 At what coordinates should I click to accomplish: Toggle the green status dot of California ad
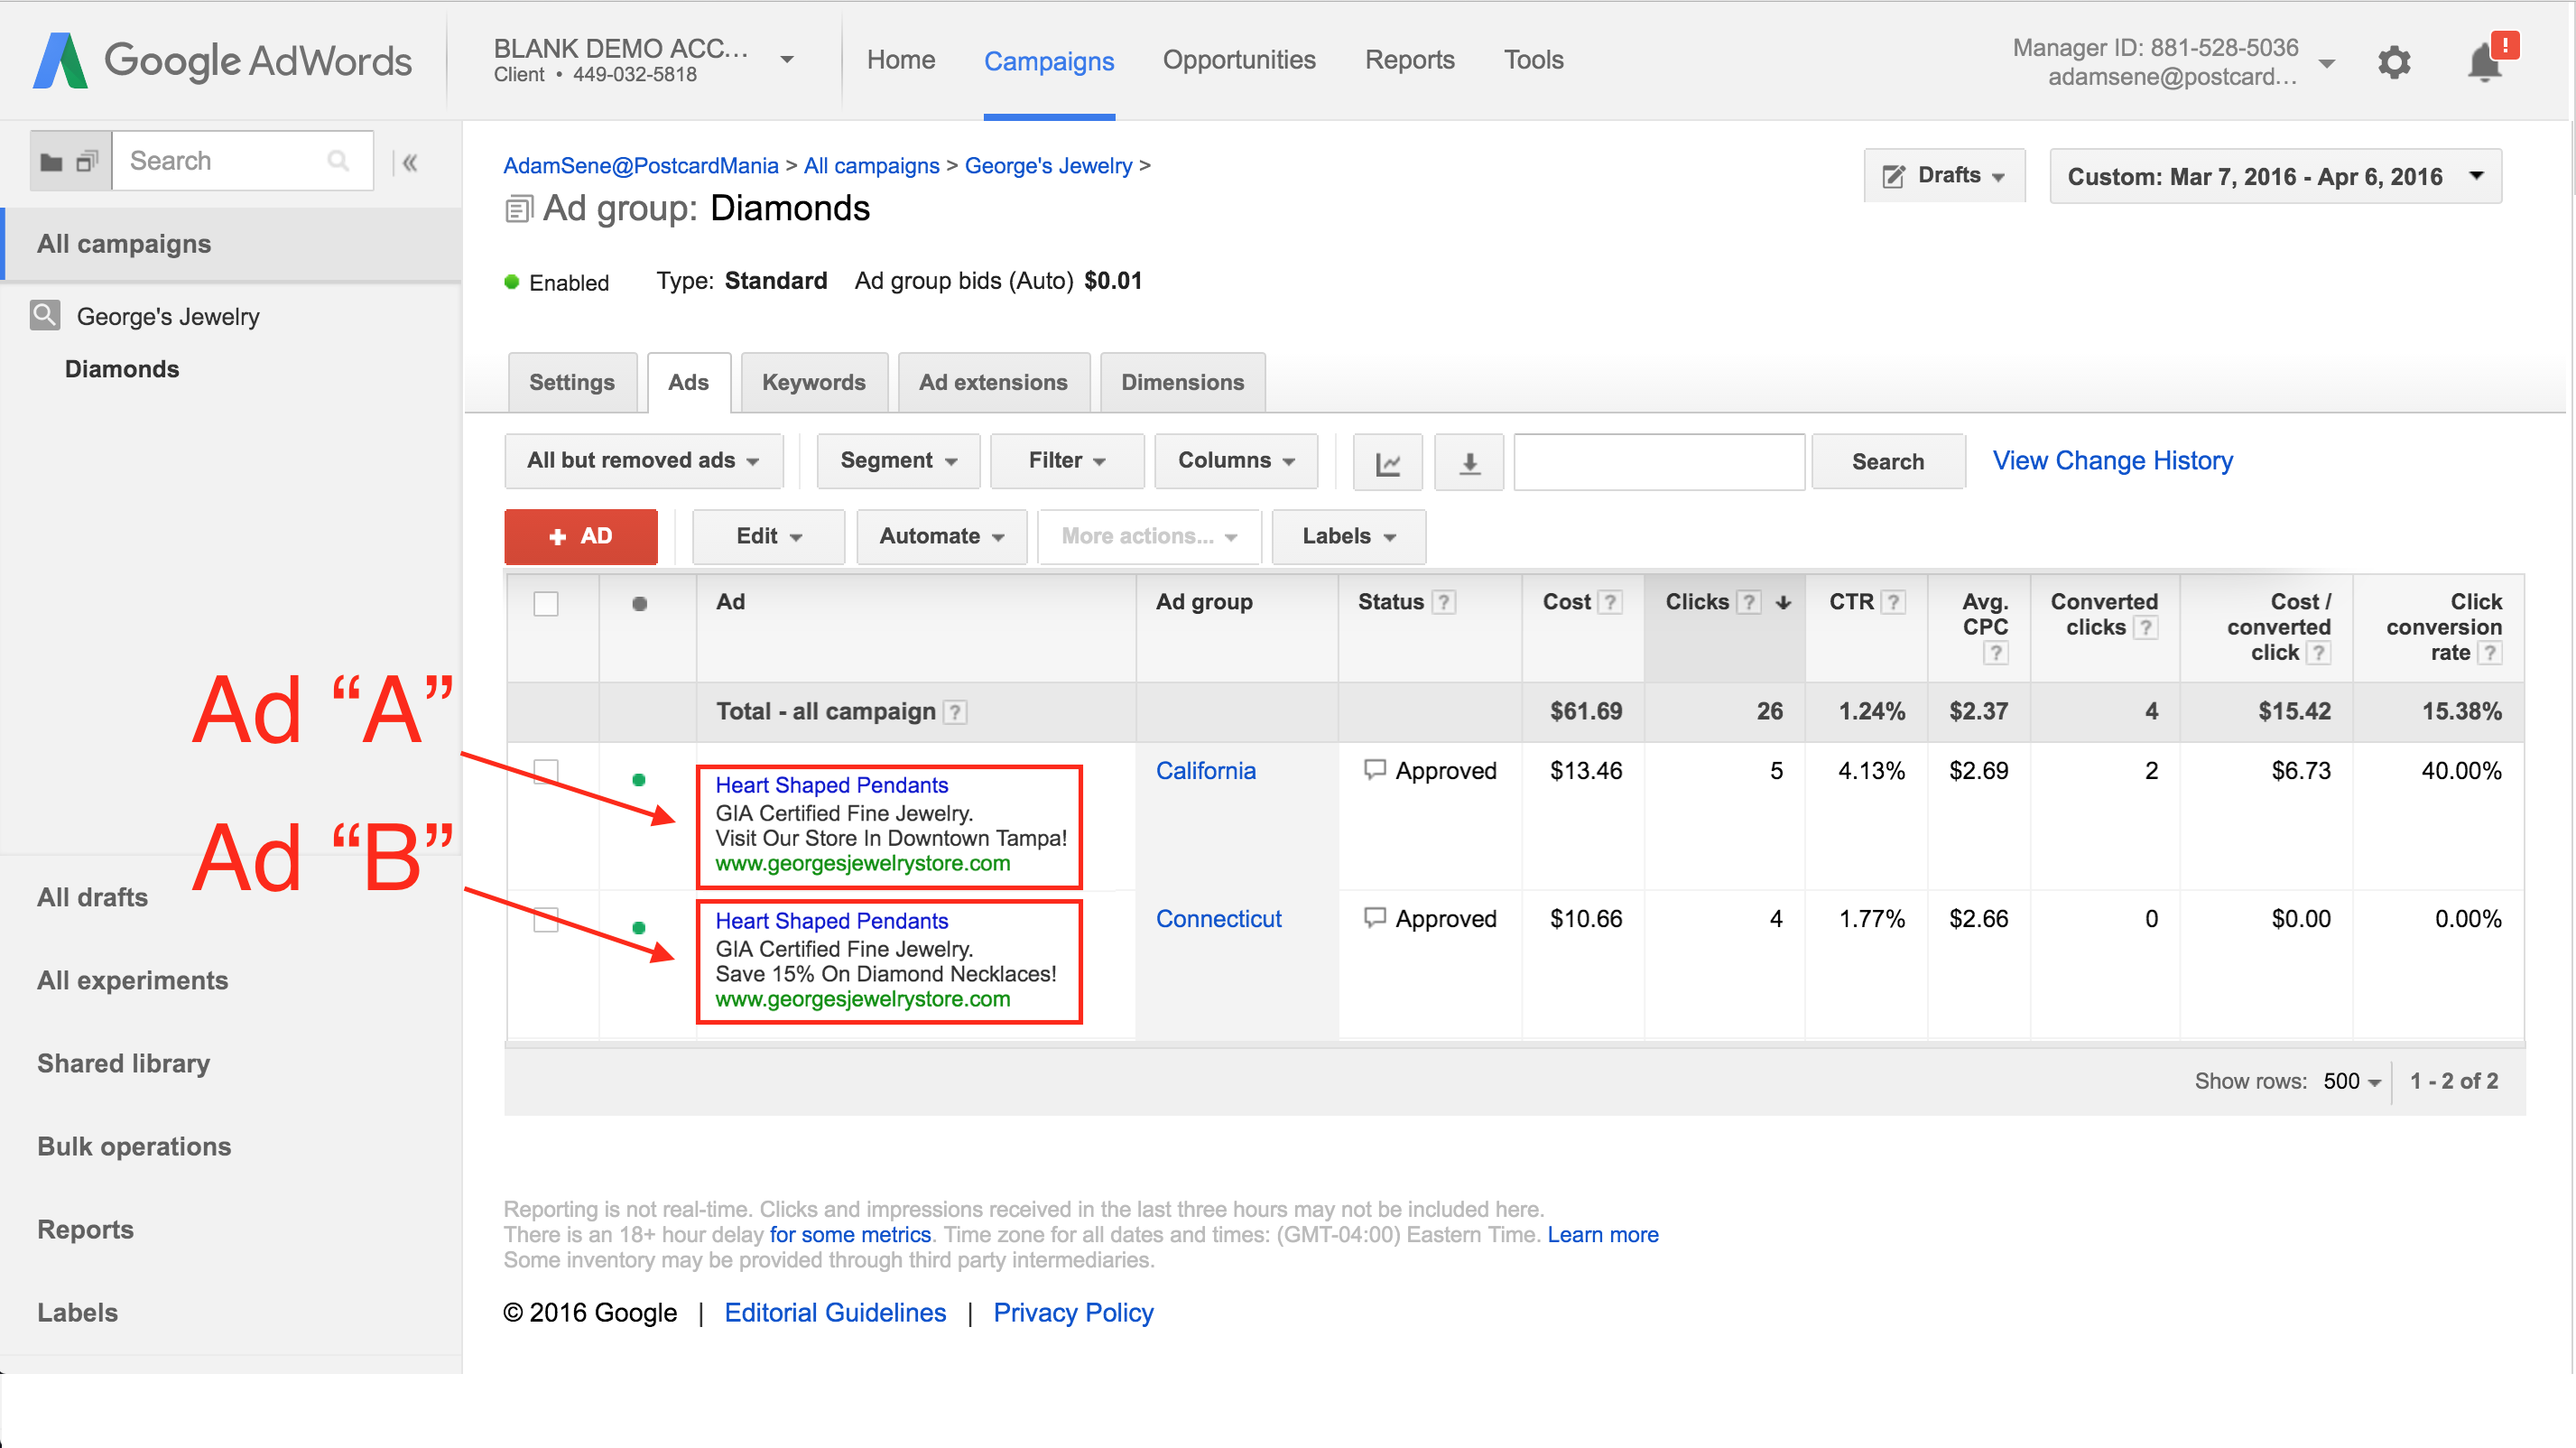[639, 779]
